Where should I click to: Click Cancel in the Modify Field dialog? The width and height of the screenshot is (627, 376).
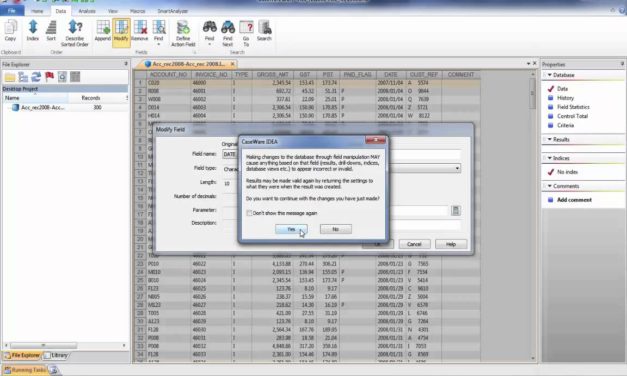tap(414, 244)
